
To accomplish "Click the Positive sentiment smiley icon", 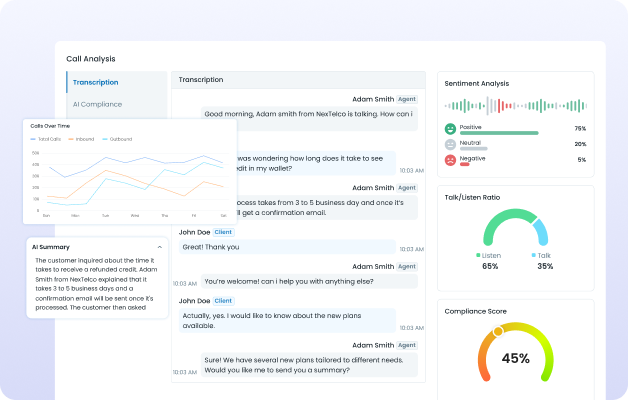I will point(451,129).
